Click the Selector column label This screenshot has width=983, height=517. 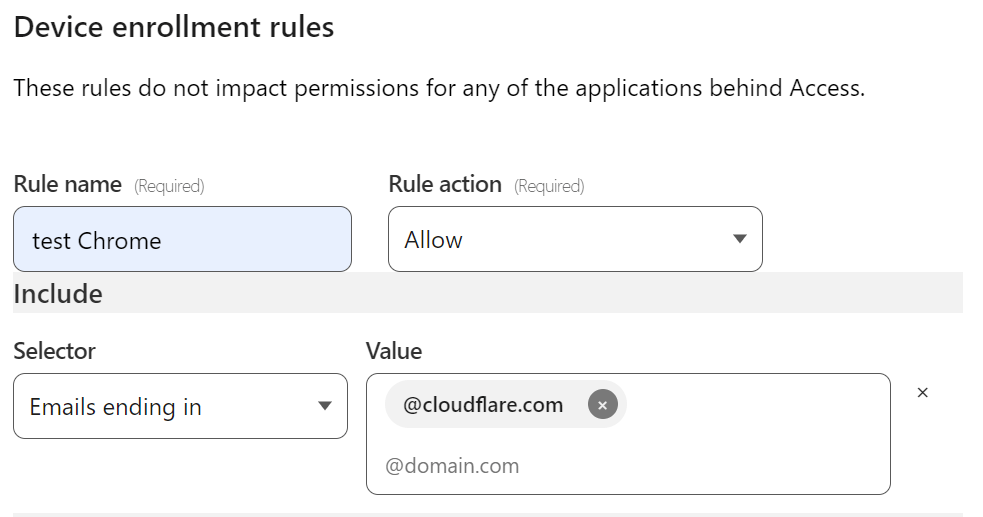(55, 351)
